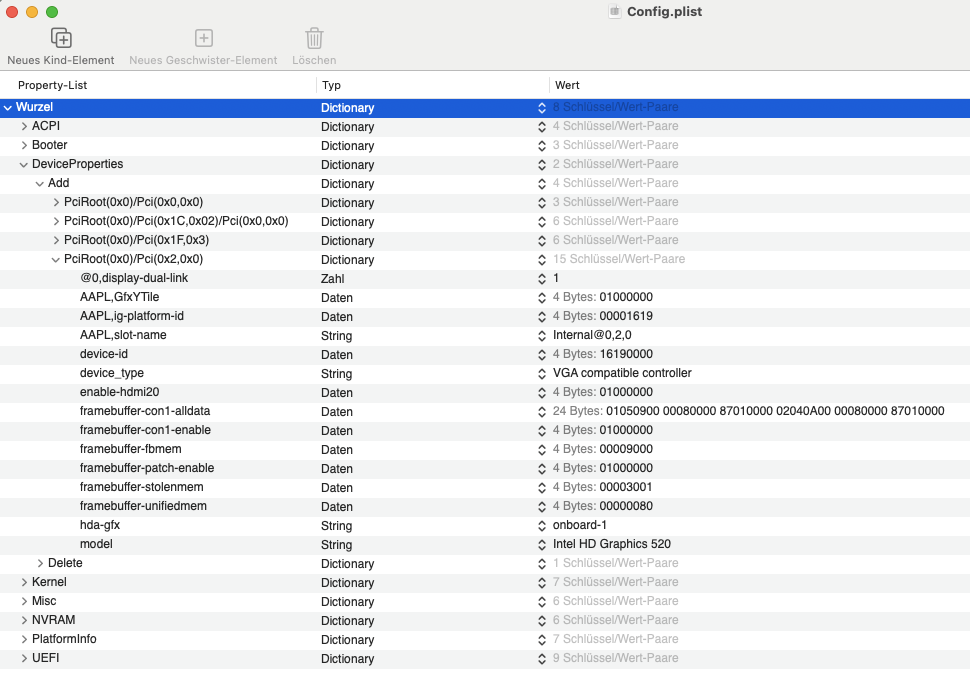Expand the PlatformInfo dictionary

(24, 639)
